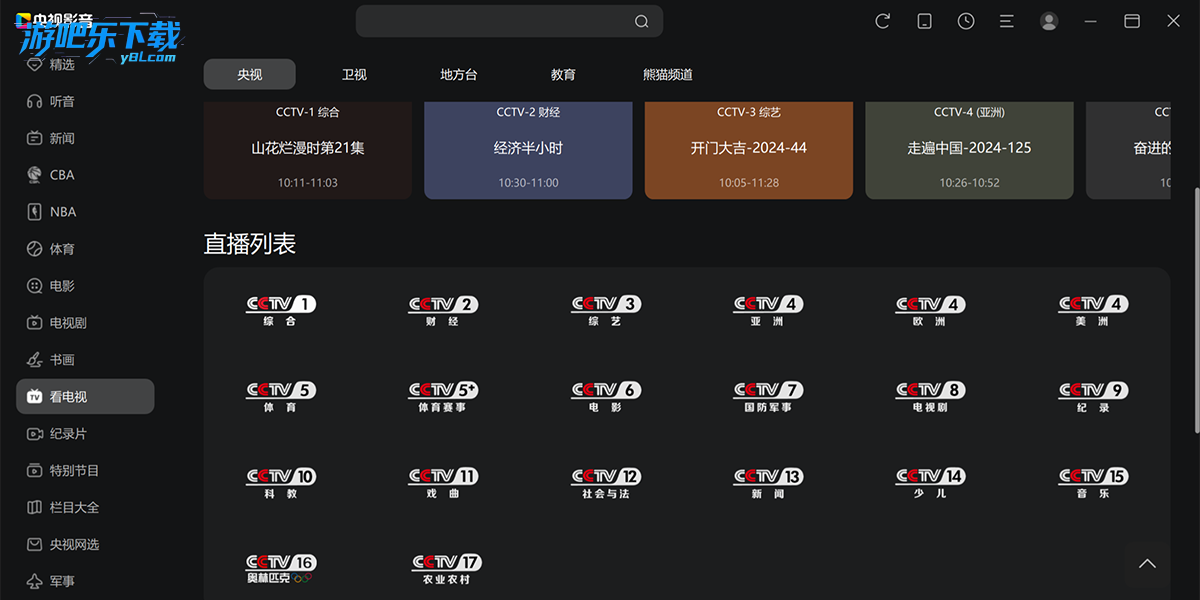Open CCTV-4 欧洲 channel logo
This screenshot has width=1200, height=600.
click(930, 310)
